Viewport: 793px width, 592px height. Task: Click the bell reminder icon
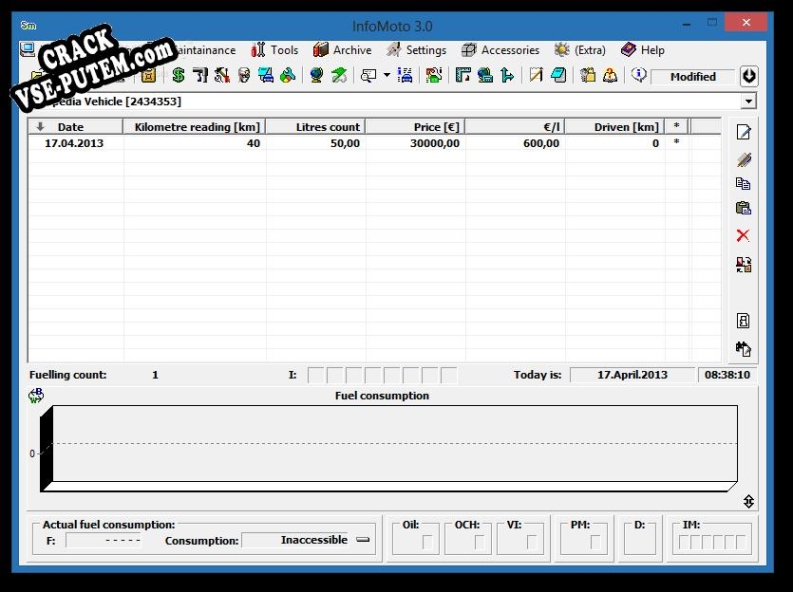[x=610, y=76]
